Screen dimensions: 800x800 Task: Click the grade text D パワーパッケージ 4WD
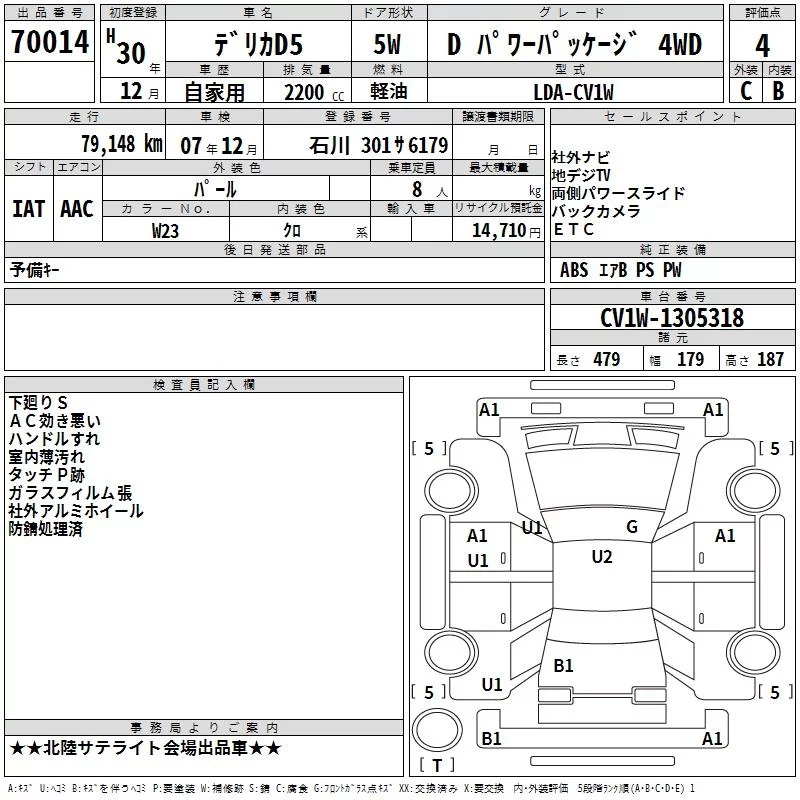(x=574, y=44)
